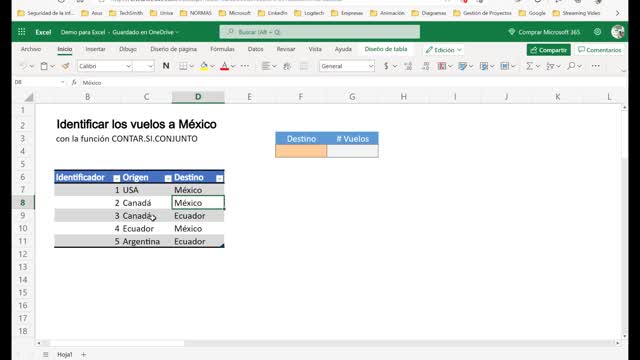This screenshot has height=360, width=640.
Task: Click the Borders icon
Action: (x=183, y=66)
